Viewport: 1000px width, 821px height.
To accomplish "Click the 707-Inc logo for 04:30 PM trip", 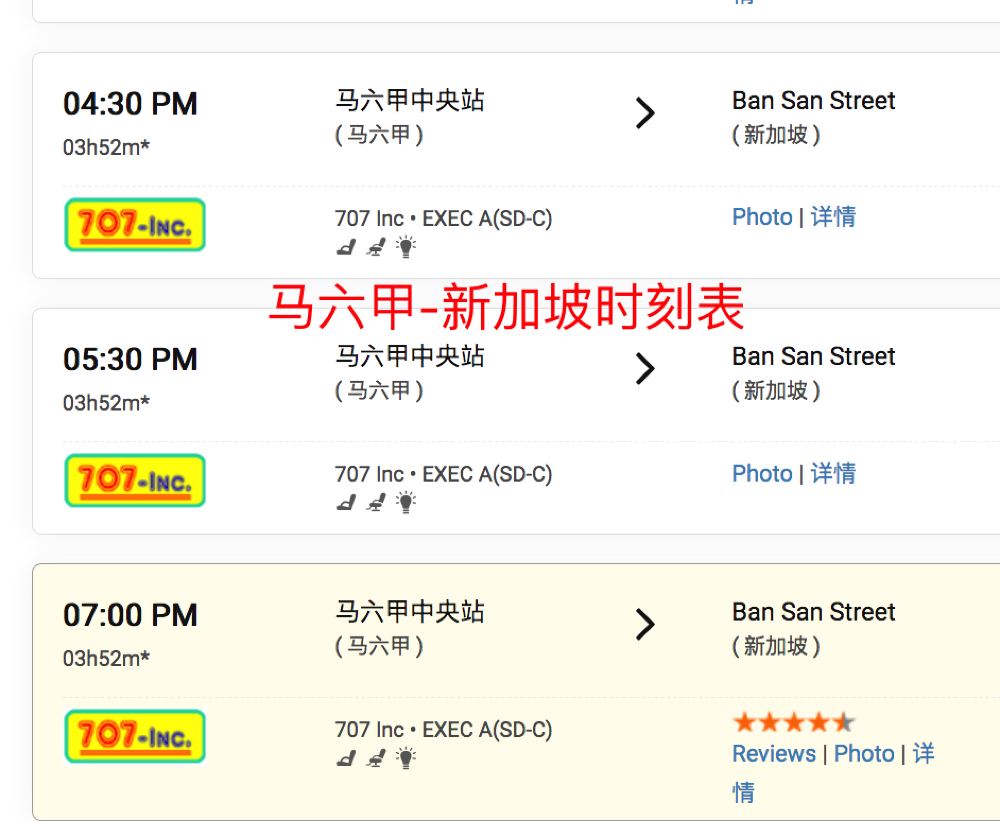I will point(135,225).
